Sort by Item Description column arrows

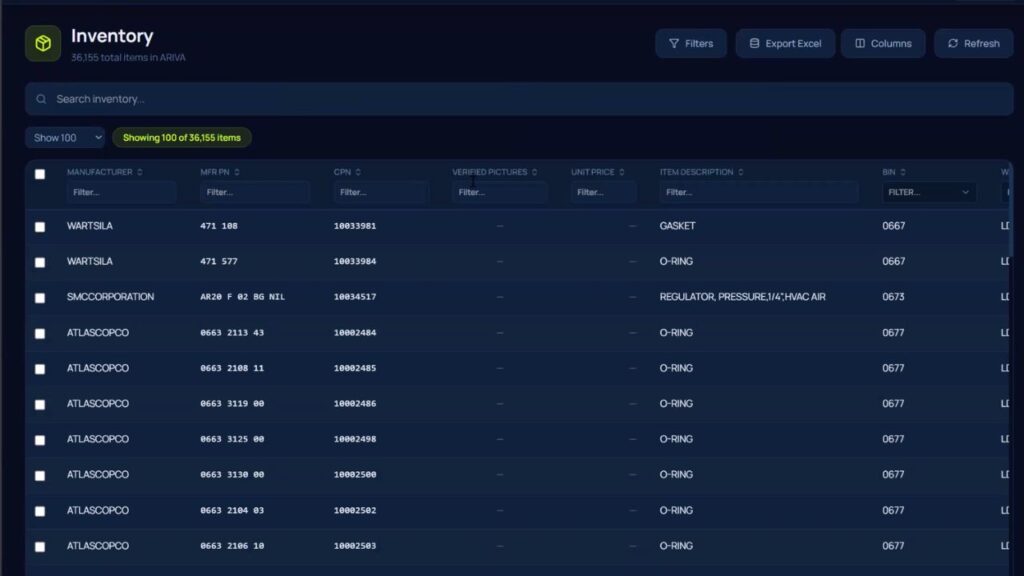tap(741, 172)
